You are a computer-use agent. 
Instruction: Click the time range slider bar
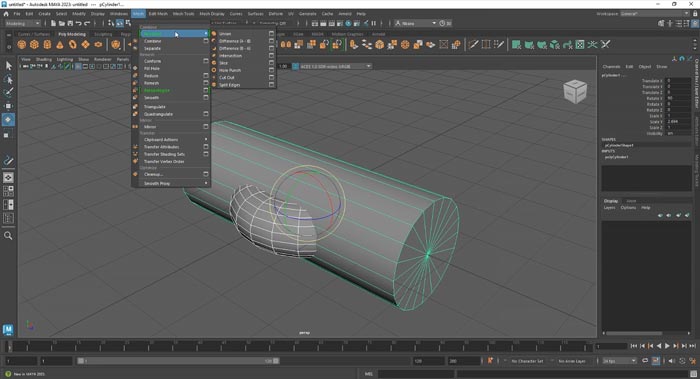point(178,361)
